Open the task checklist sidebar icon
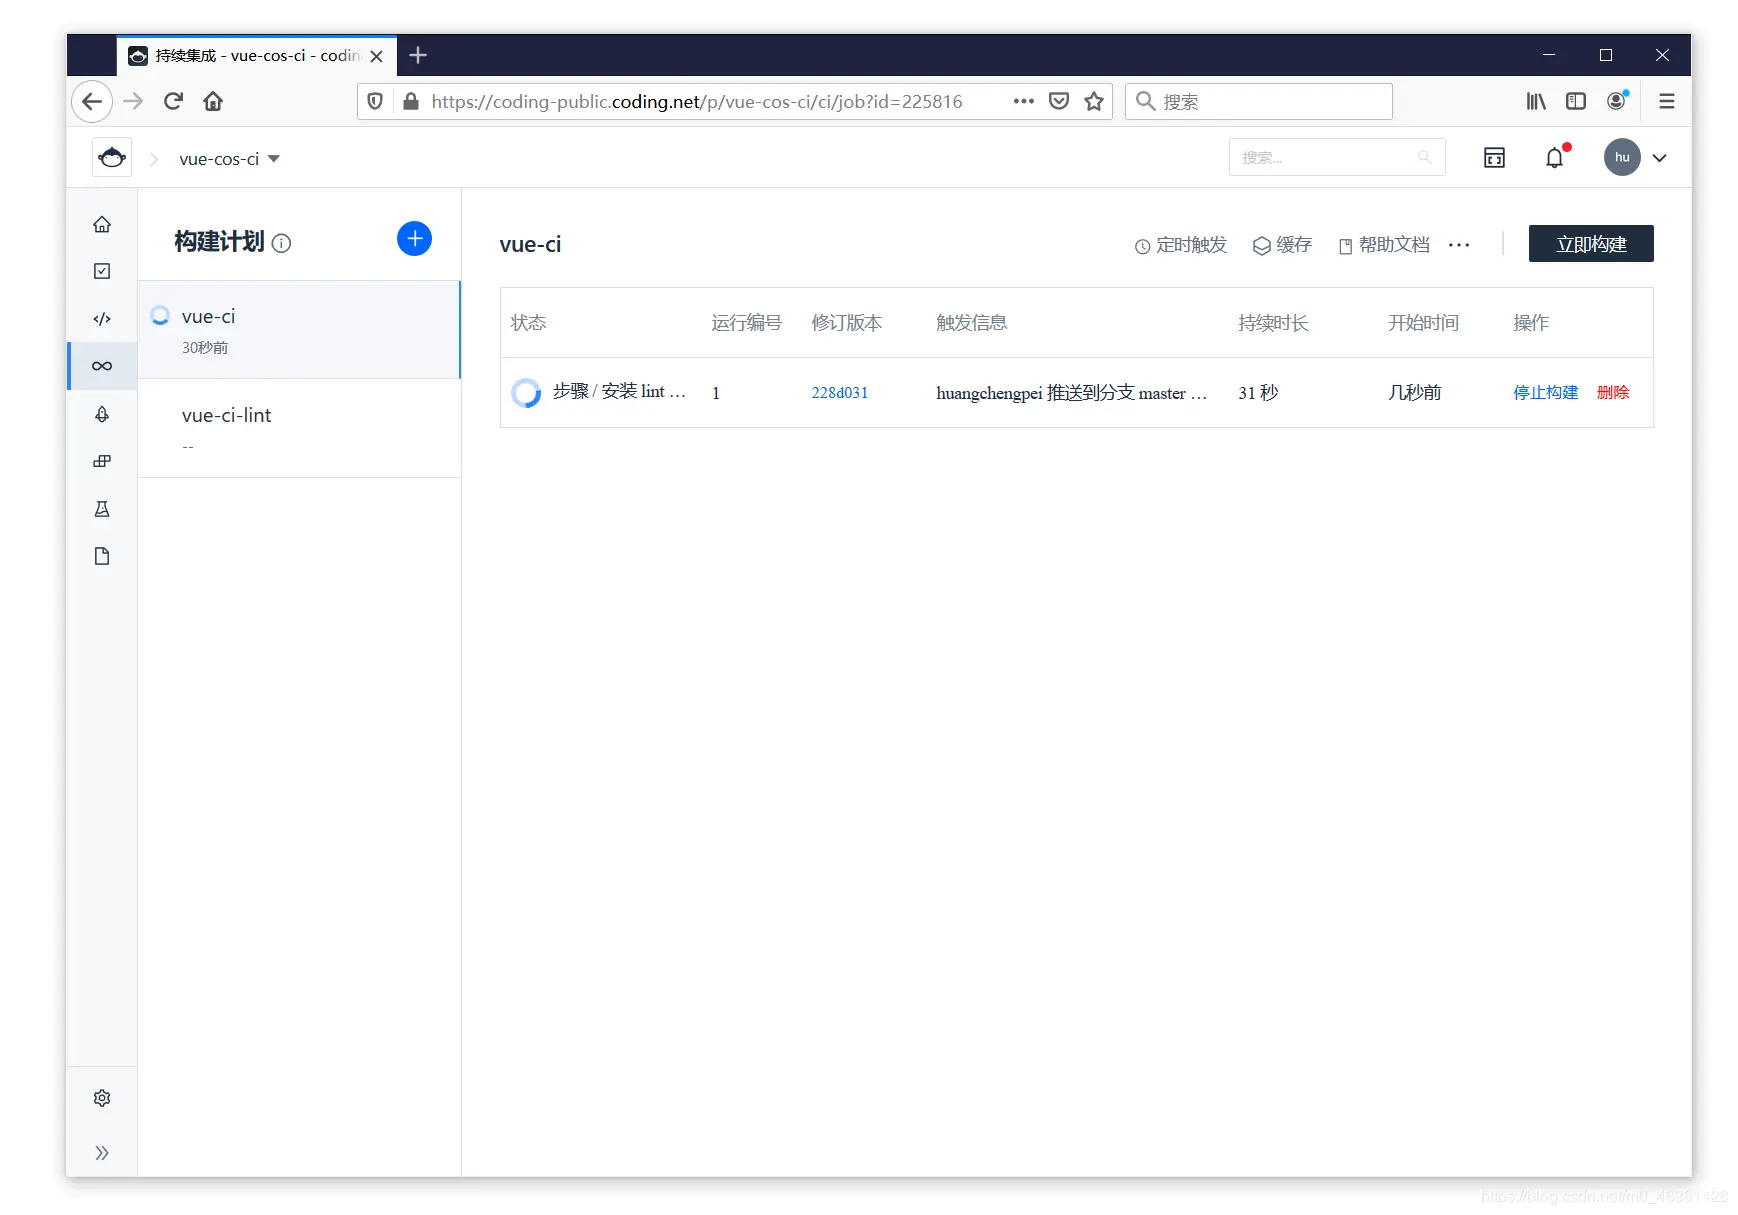Image resolution: width=1738 pixels, height=1215 pixels. pyautogui.click(x=102, y=271)
